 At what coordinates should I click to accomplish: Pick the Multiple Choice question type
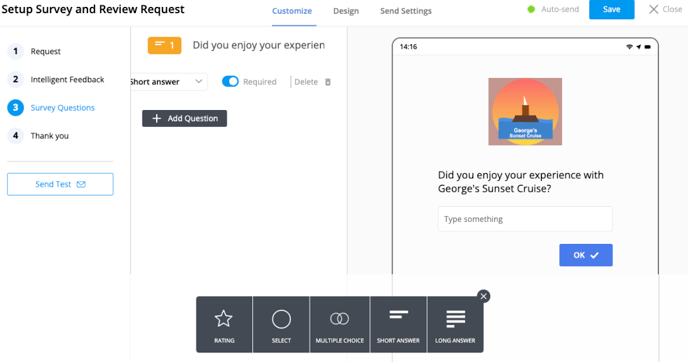click(x=339, y=324)
